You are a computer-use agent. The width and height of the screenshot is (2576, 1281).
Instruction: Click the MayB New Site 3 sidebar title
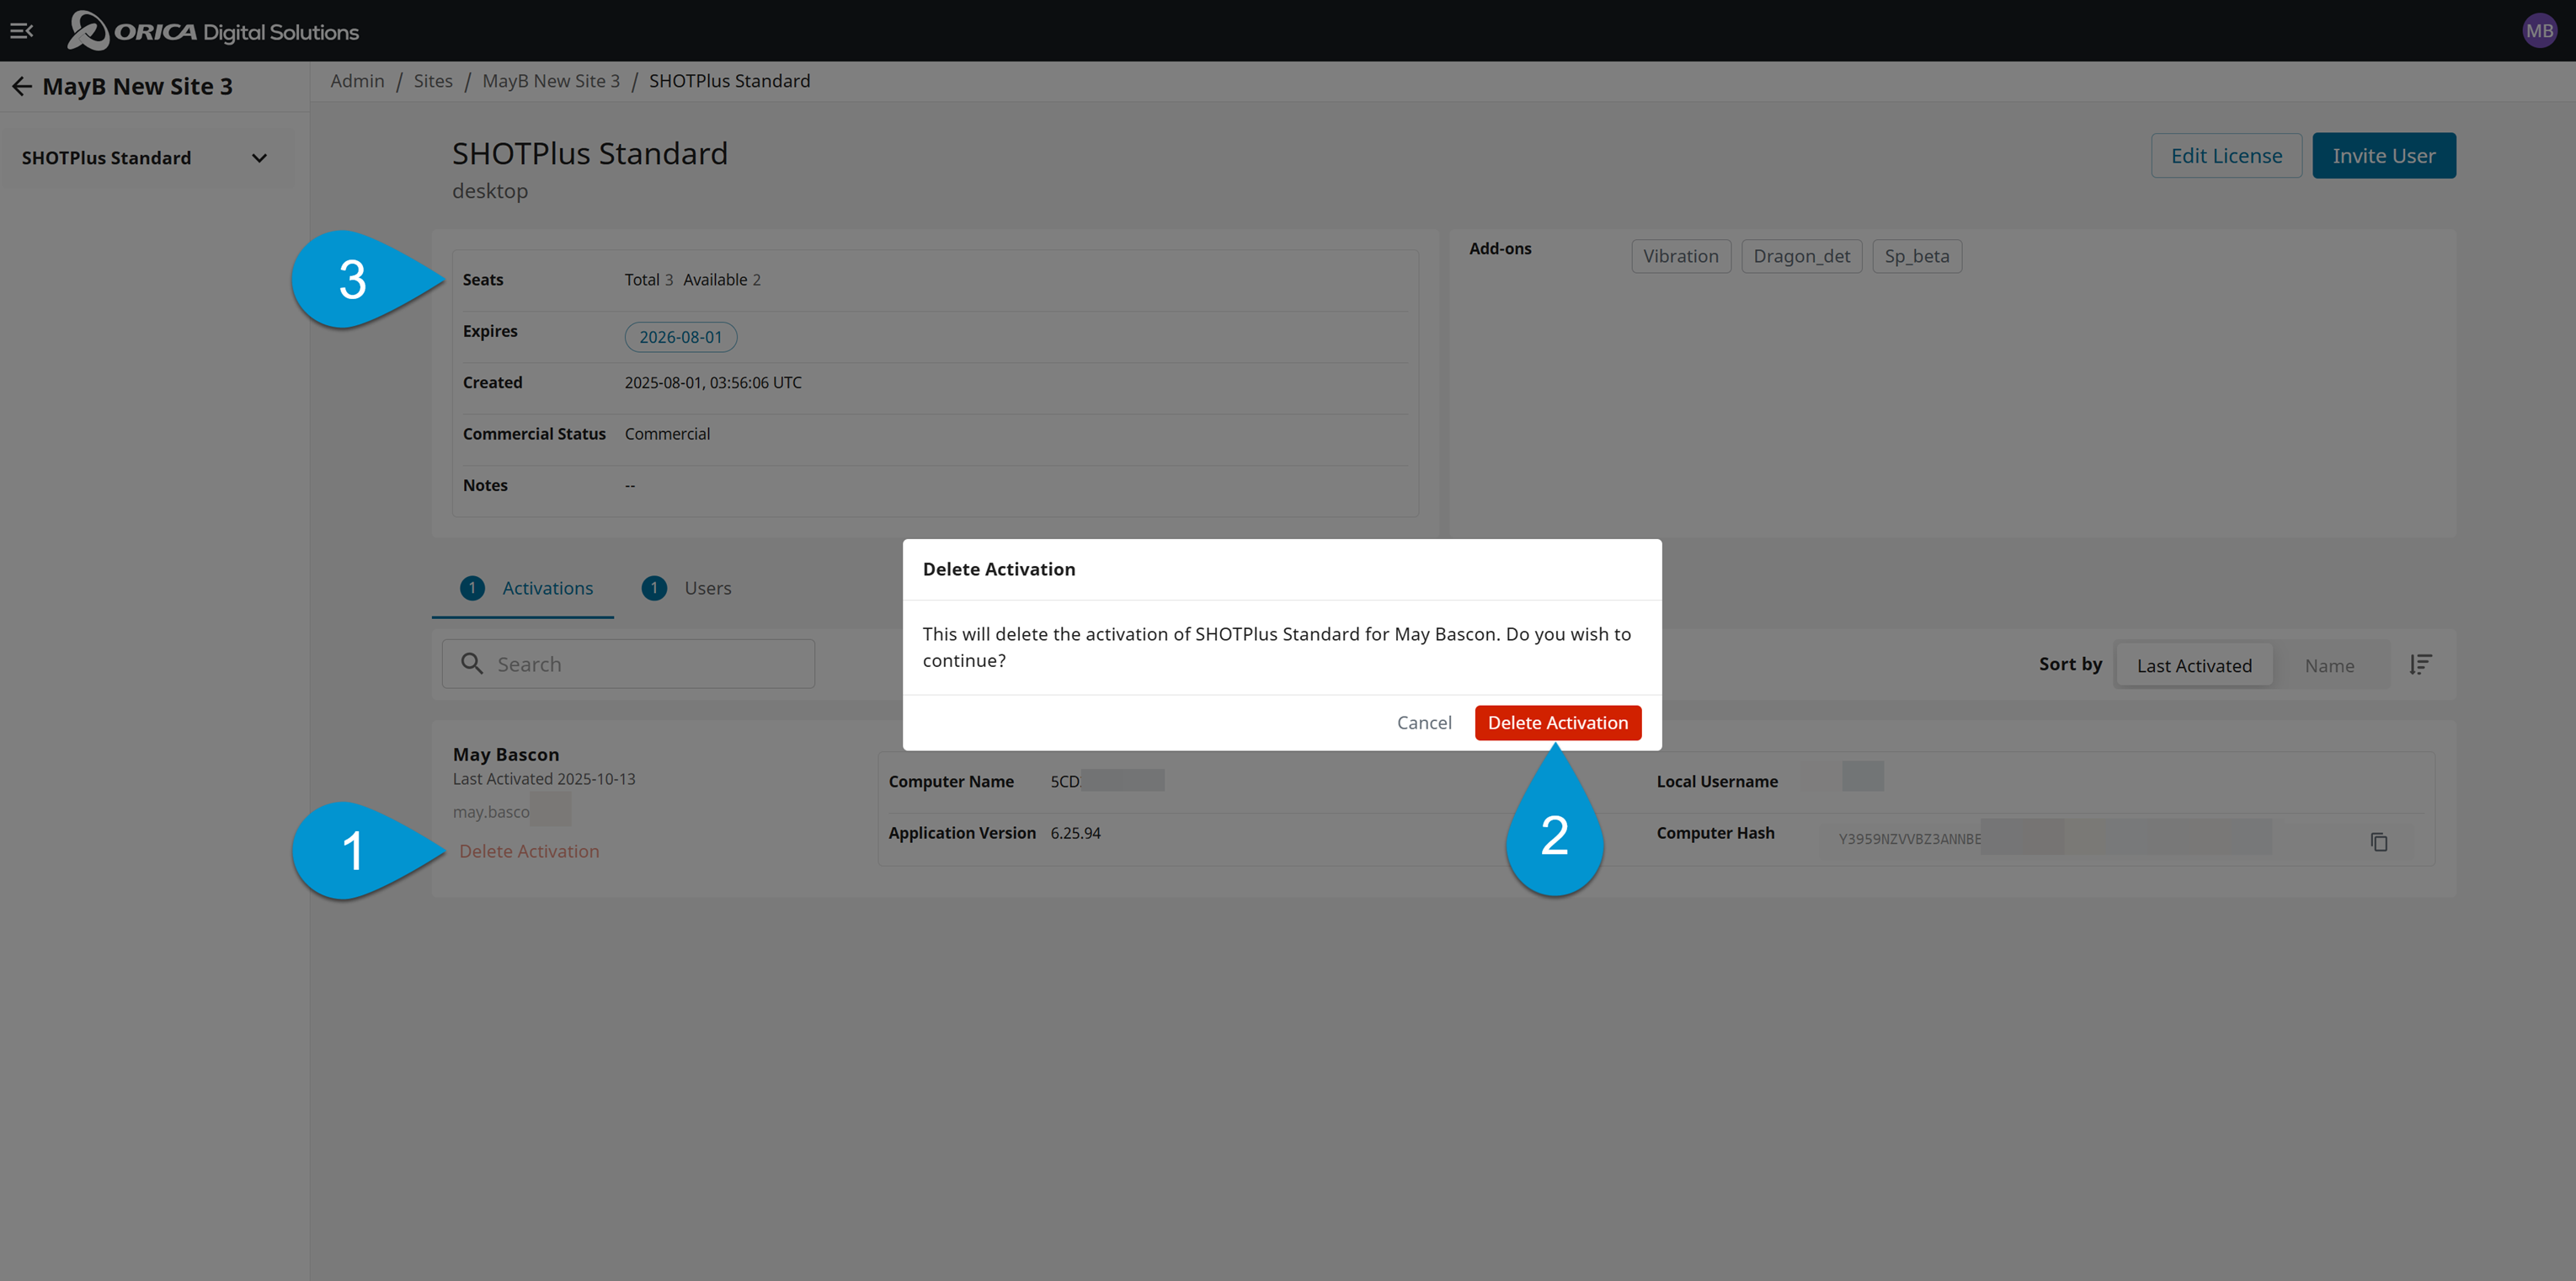[x=137, y=87]
